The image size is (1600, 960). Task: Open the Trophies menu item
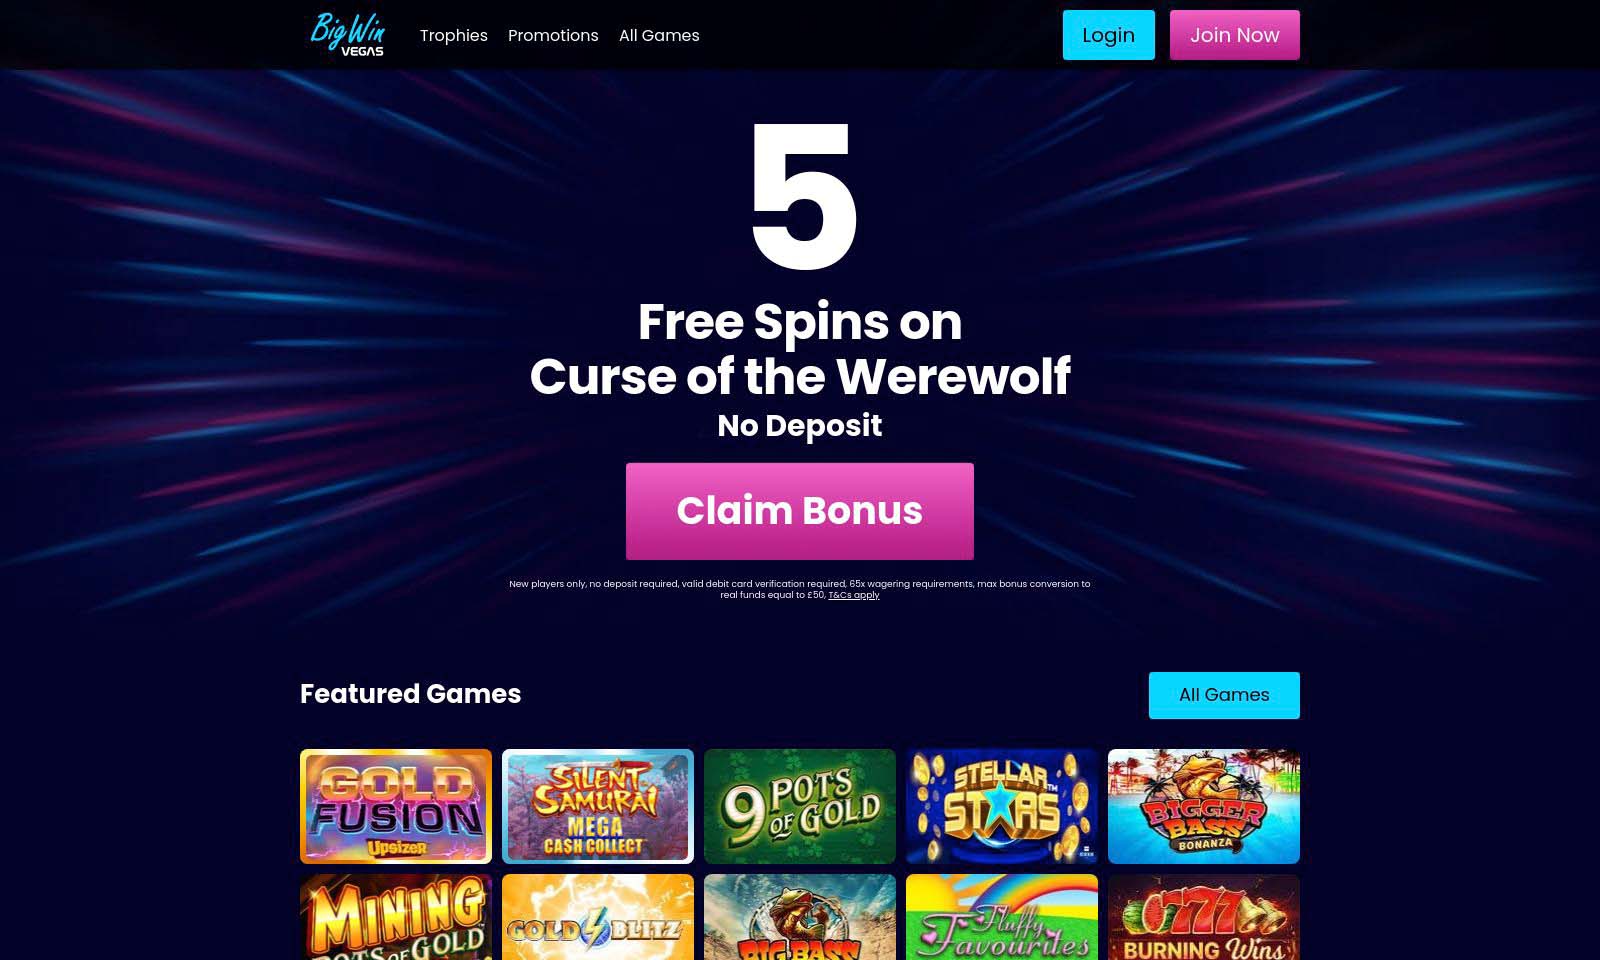(454, 35)
